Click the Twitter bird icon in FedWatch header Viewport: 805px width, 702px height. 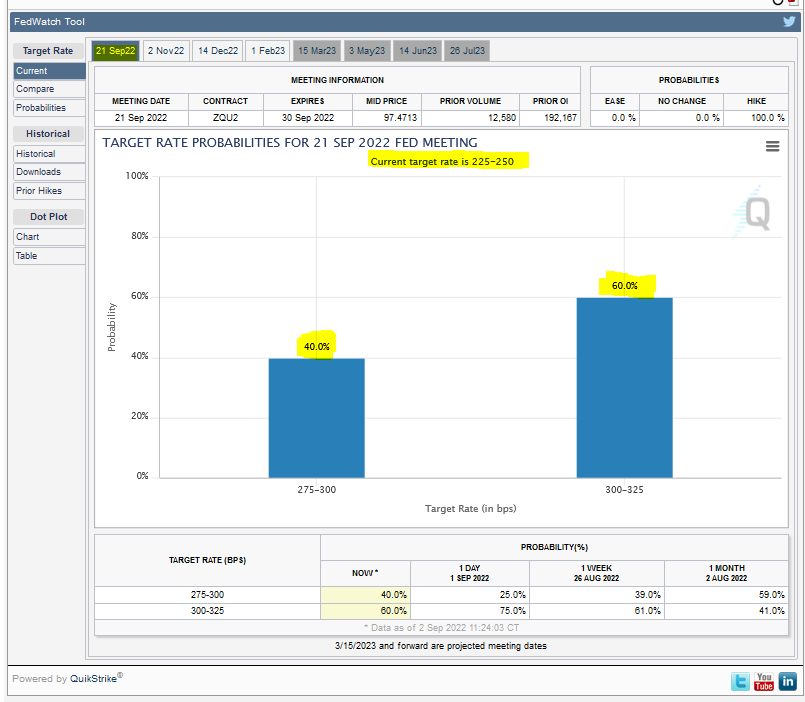pyautogui.click(x=789, y=22)
